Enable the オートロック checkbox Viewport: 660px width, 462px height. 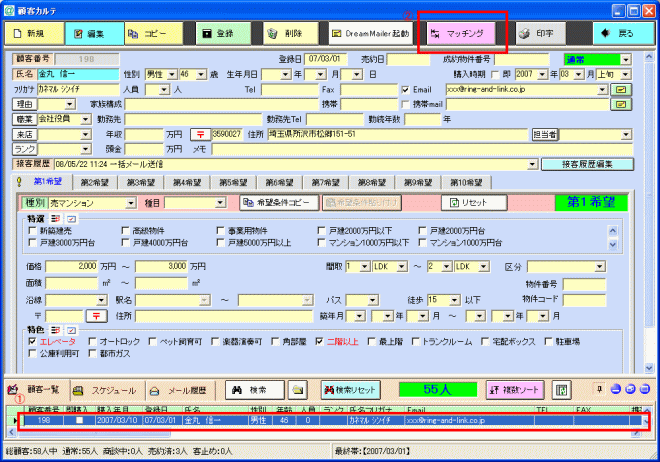[x=93, y=341]
